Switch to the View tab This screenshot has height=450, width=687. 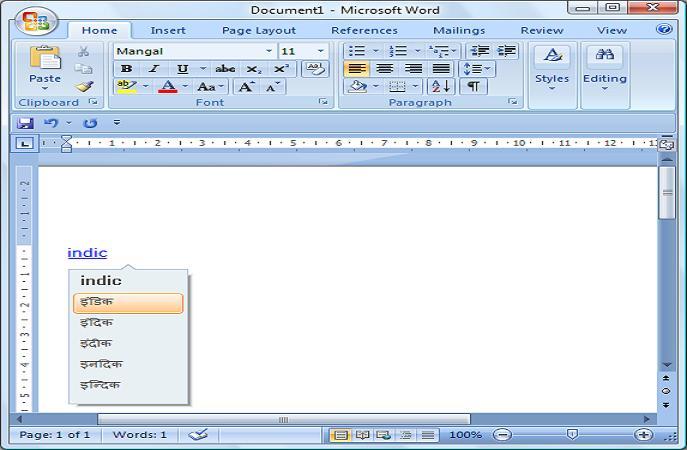[x=612, y=30]
